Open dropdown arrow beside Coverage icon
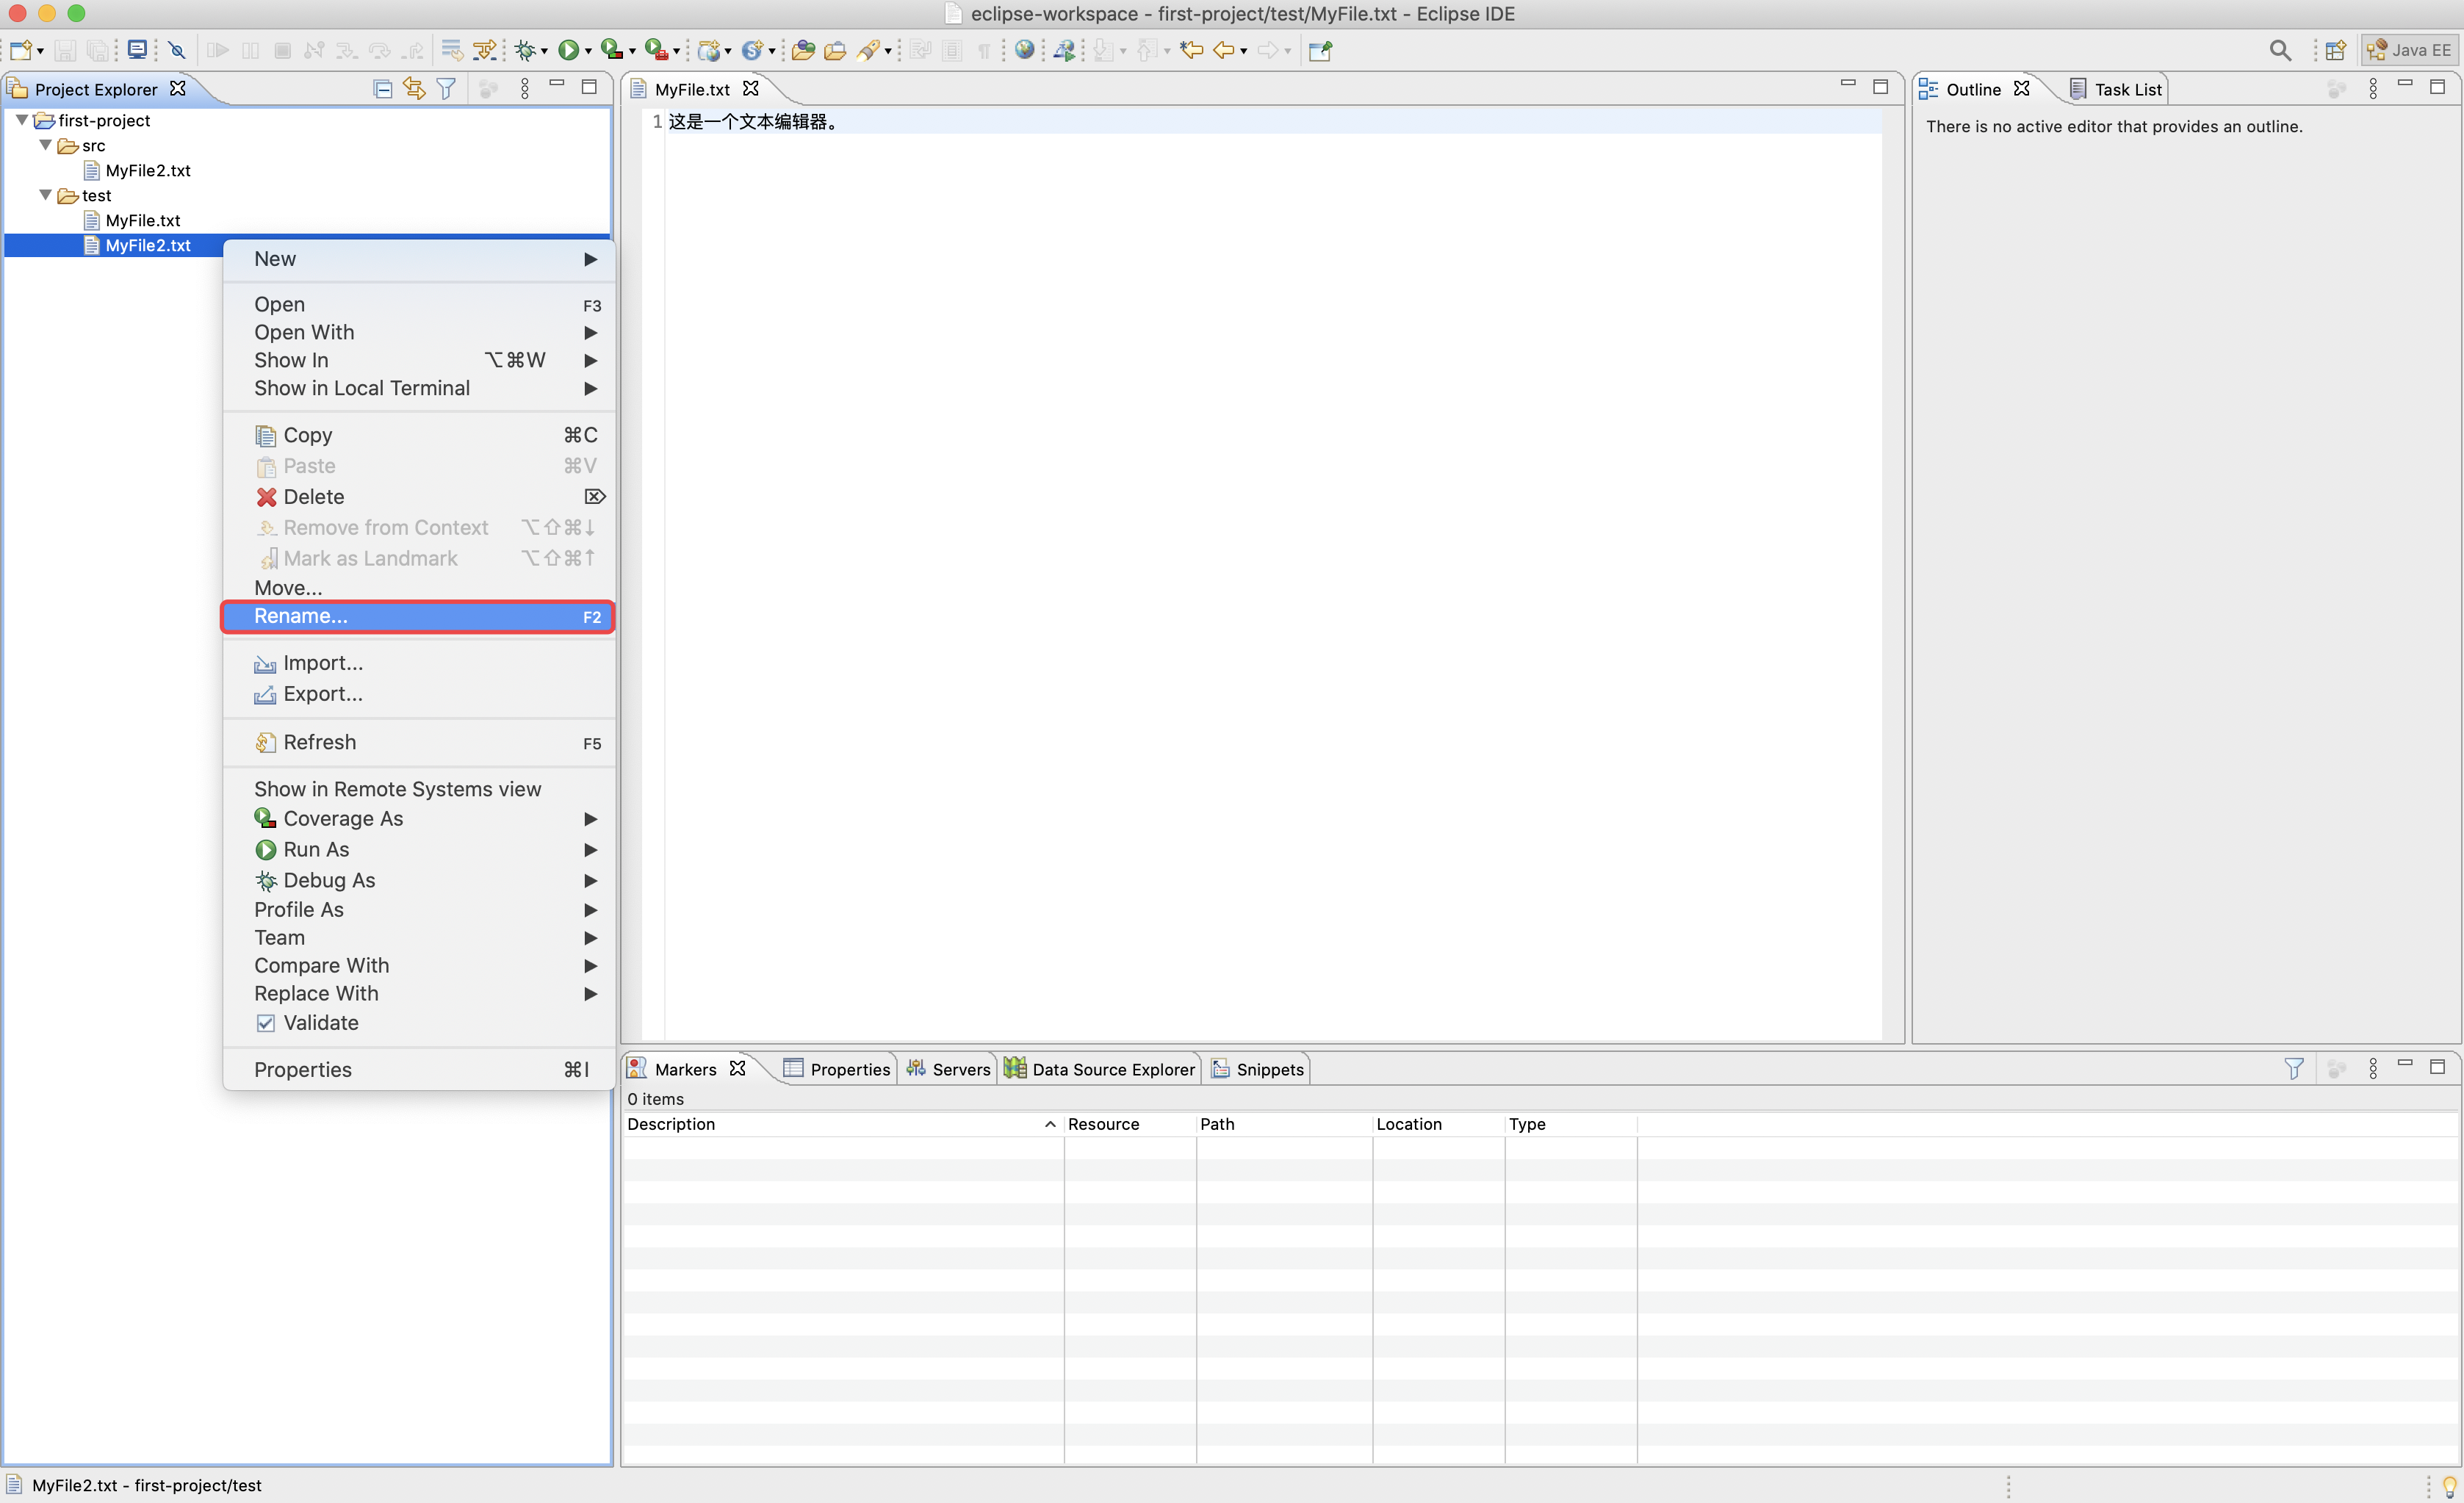 click(x=632, y=51)
